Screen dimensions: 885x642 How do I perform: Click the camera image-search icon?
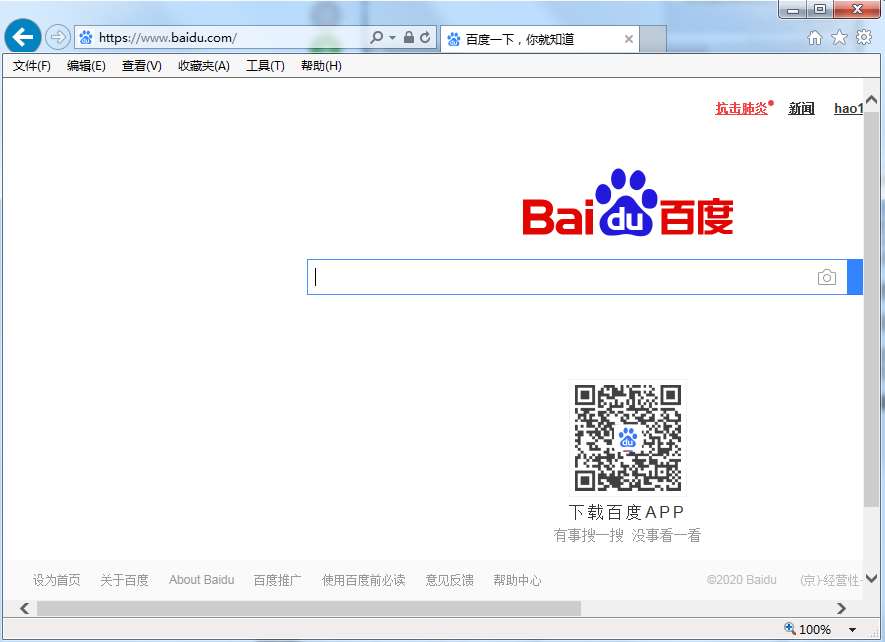pyautogui.click(x=826, y=277)
